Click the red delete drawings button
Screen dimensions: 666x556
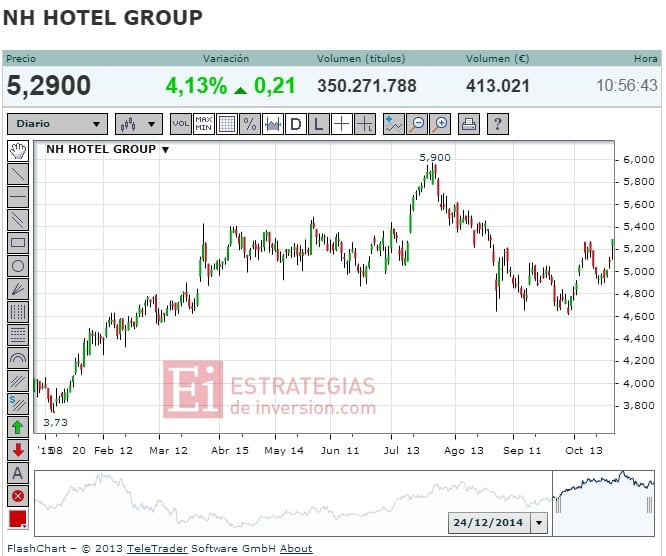(x=18, y=496)
